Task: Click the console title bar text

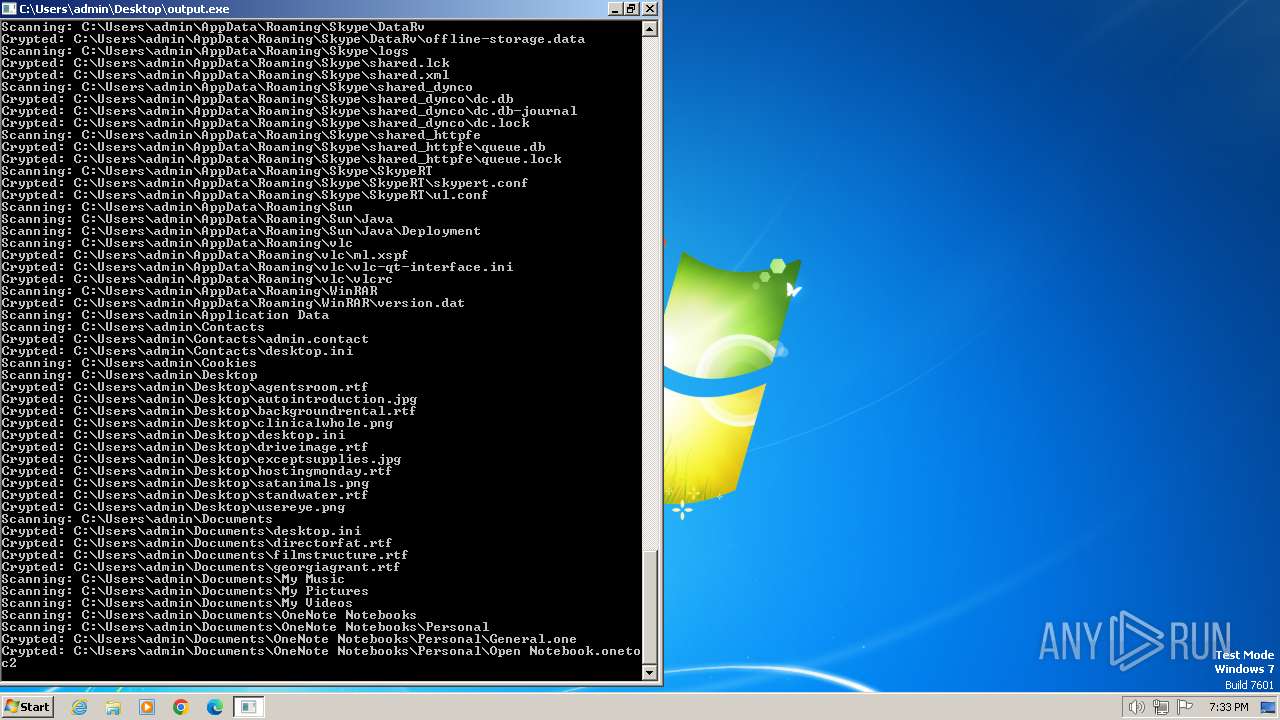Action: click(x=124, y=8)
